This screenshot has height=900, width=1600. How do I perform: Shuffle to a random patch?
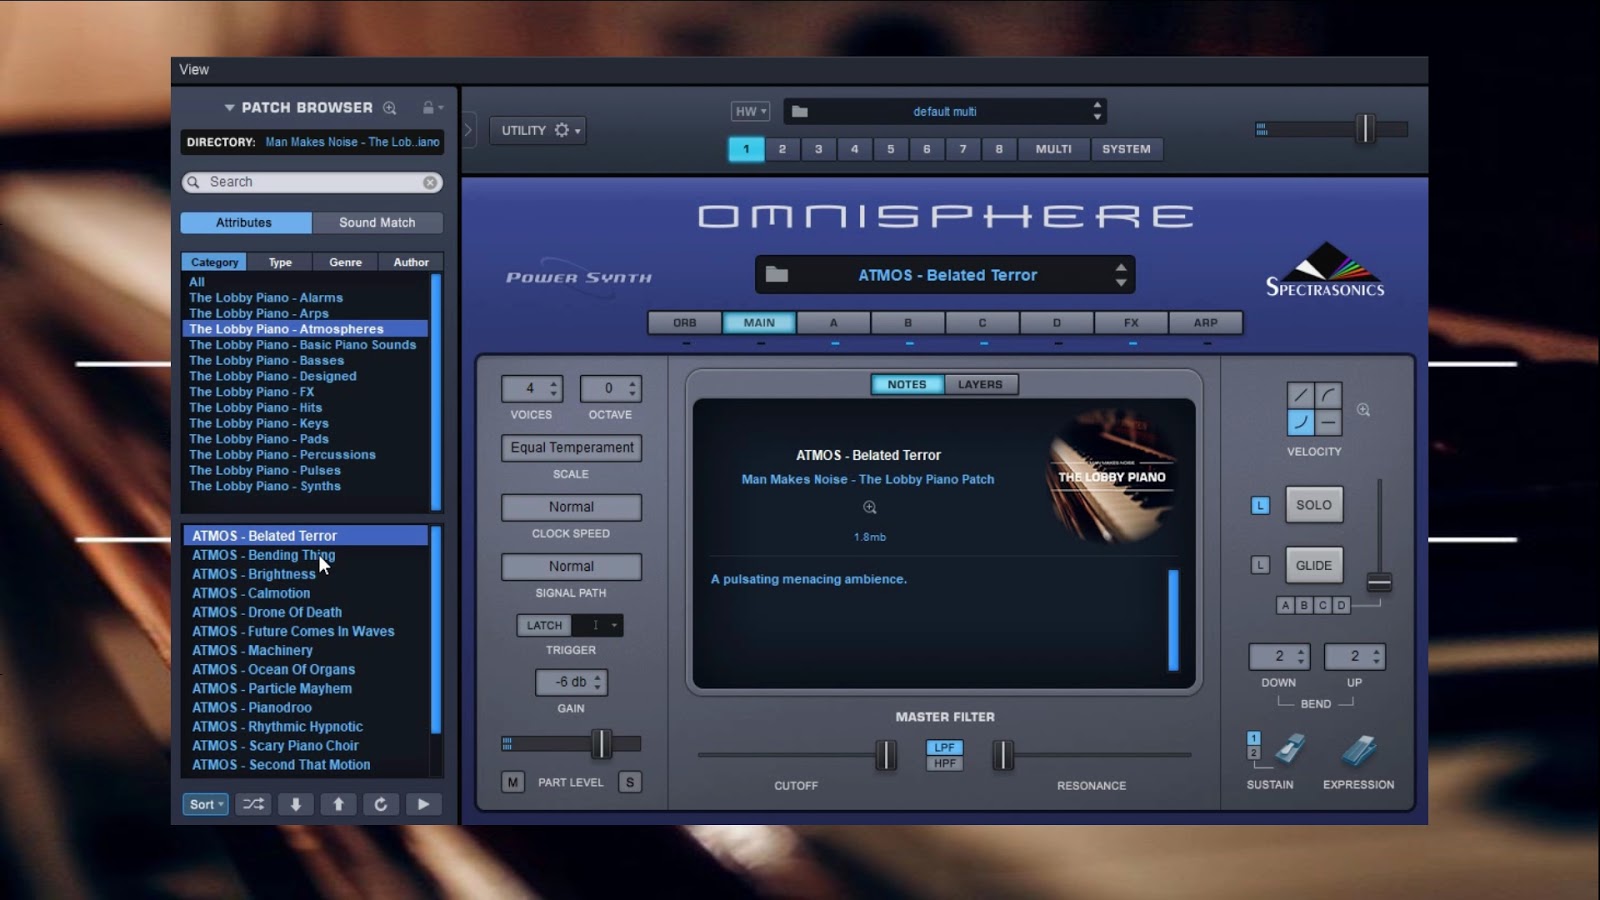252,804
